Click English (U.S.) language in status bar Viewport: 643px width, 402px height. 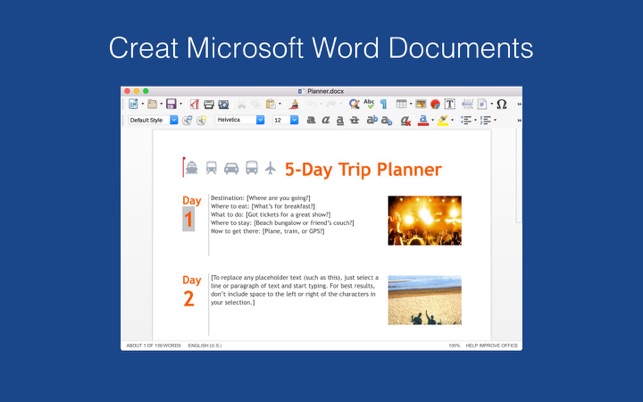coord(205,345)
